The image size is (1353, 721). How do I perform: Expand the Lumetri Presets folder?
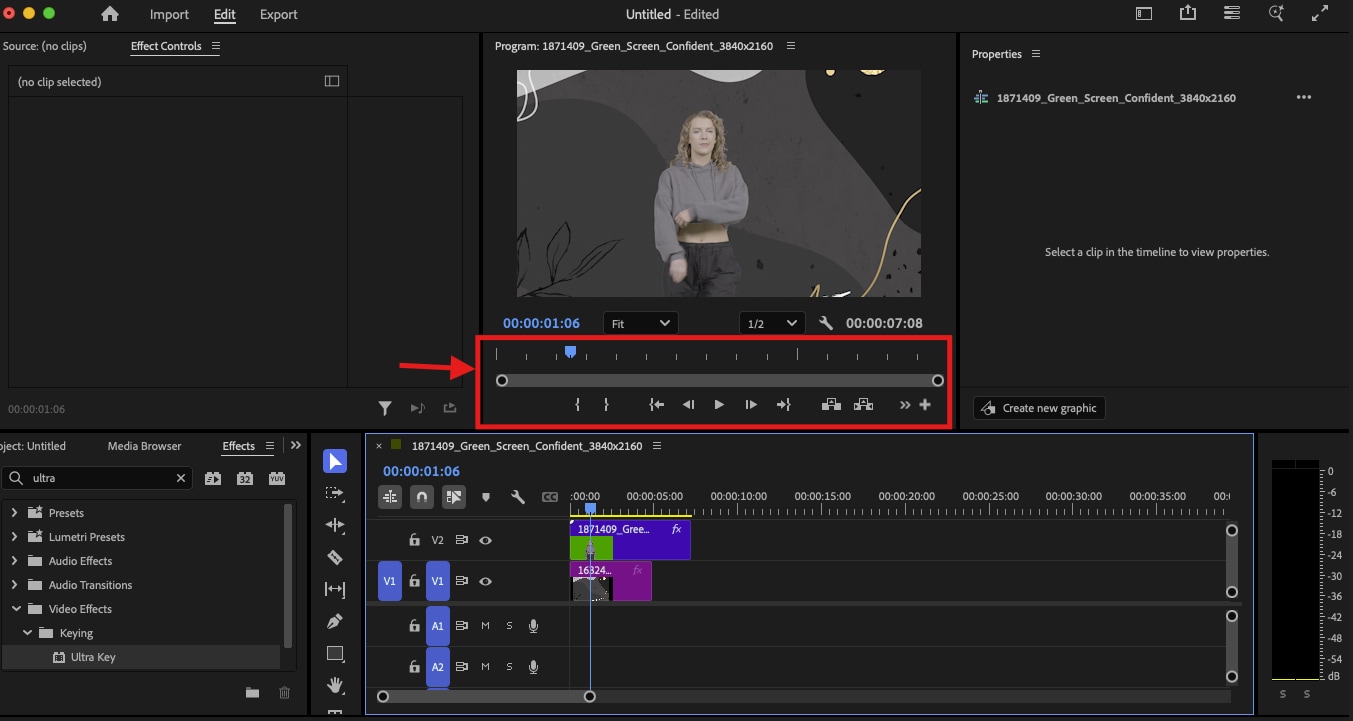[x=14, y=537]
